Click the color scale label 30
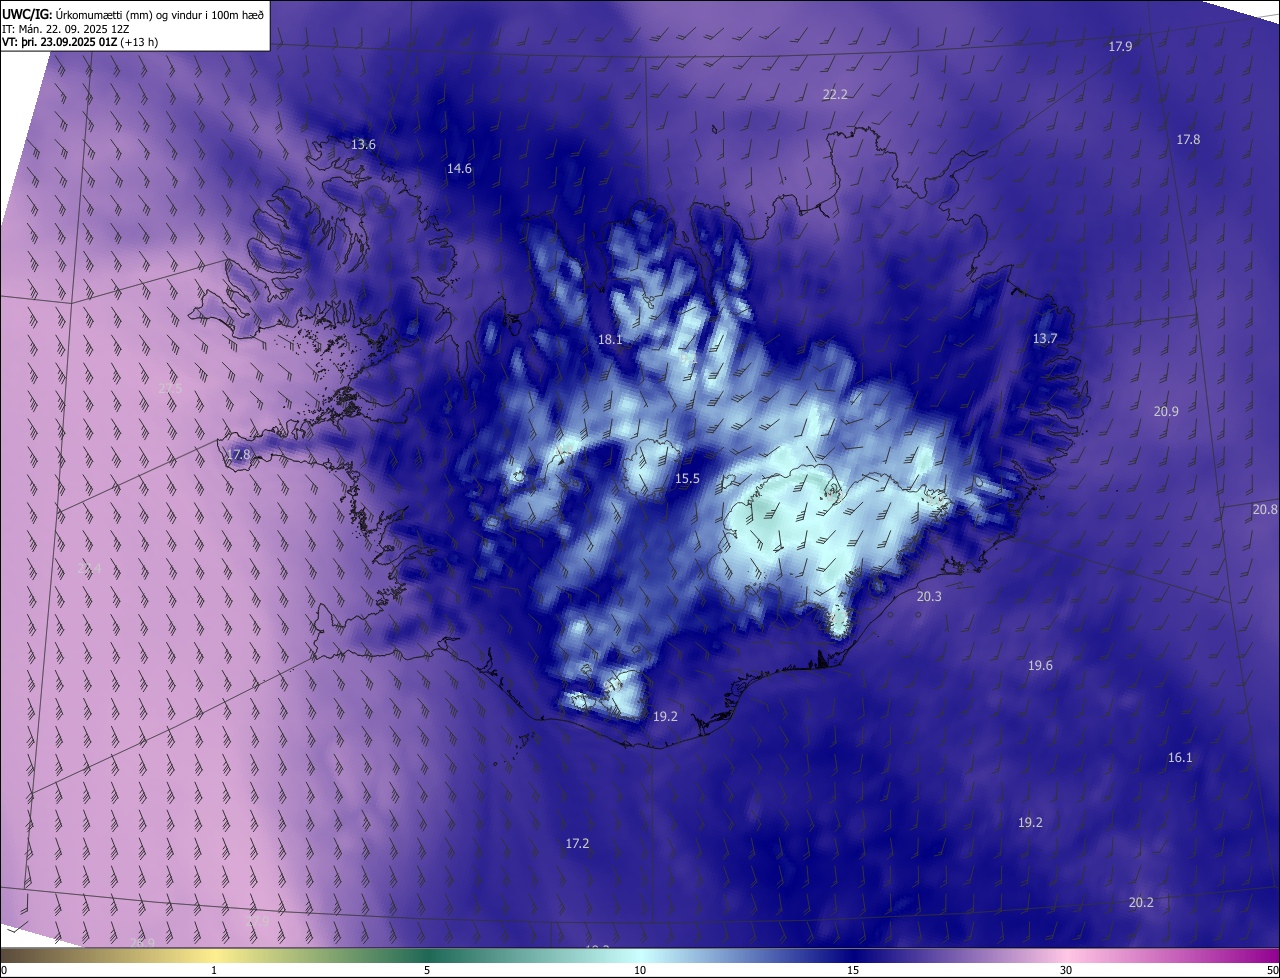 (x=1066, y=970)
